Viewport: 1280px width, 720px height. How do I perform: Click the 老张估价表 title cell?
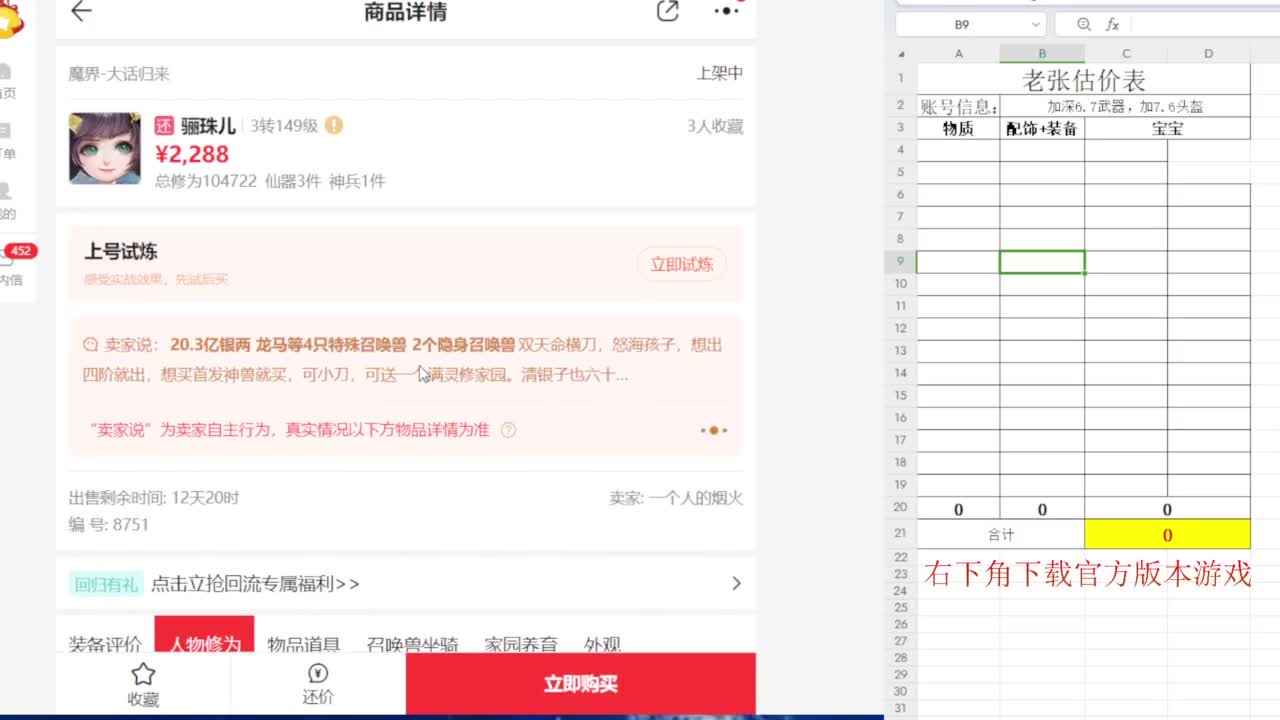1084,79
